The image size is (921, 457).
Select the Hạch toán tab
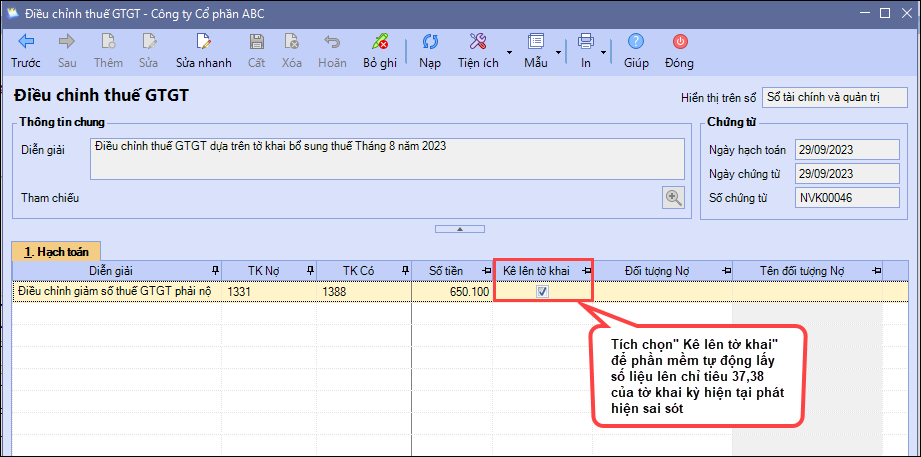[57, 251]
